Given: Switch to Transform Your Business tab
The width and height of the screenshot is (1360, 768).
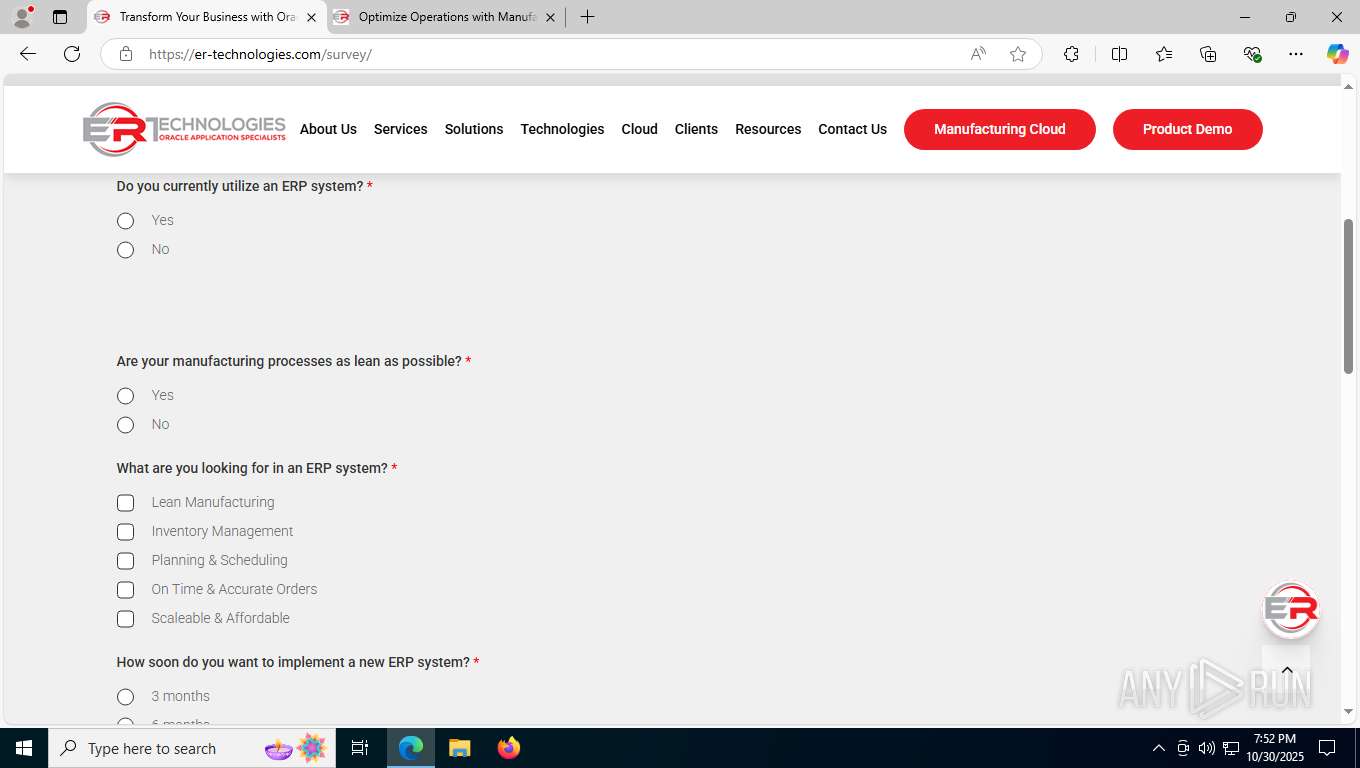Looking at the screenshot, I should coord(207,17).
